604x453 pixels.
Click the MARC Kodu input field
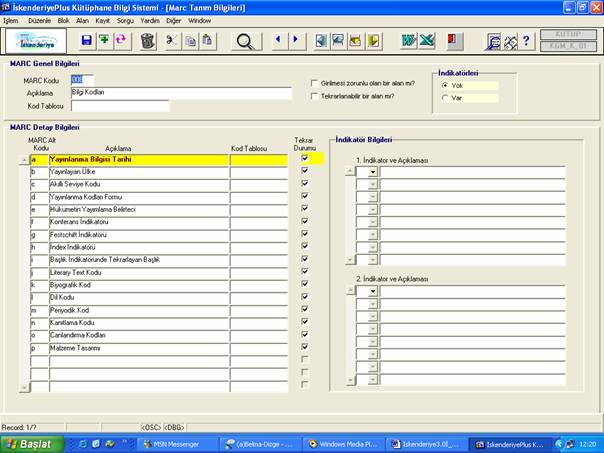point(82,80)
